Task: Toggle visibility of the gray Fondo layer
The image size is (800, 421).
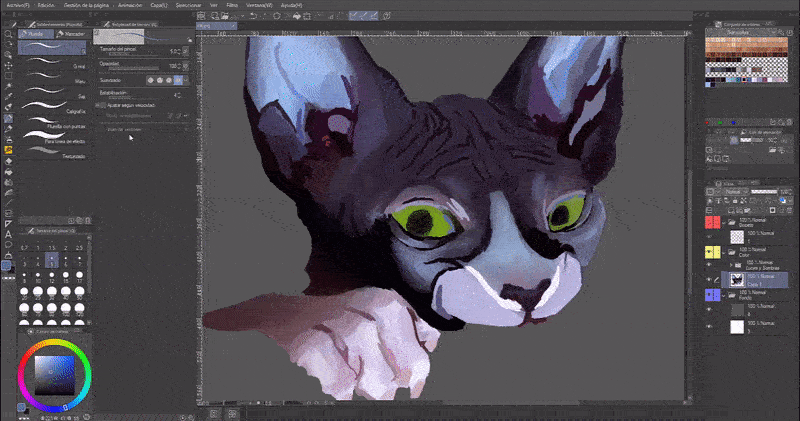Action: 709,309
